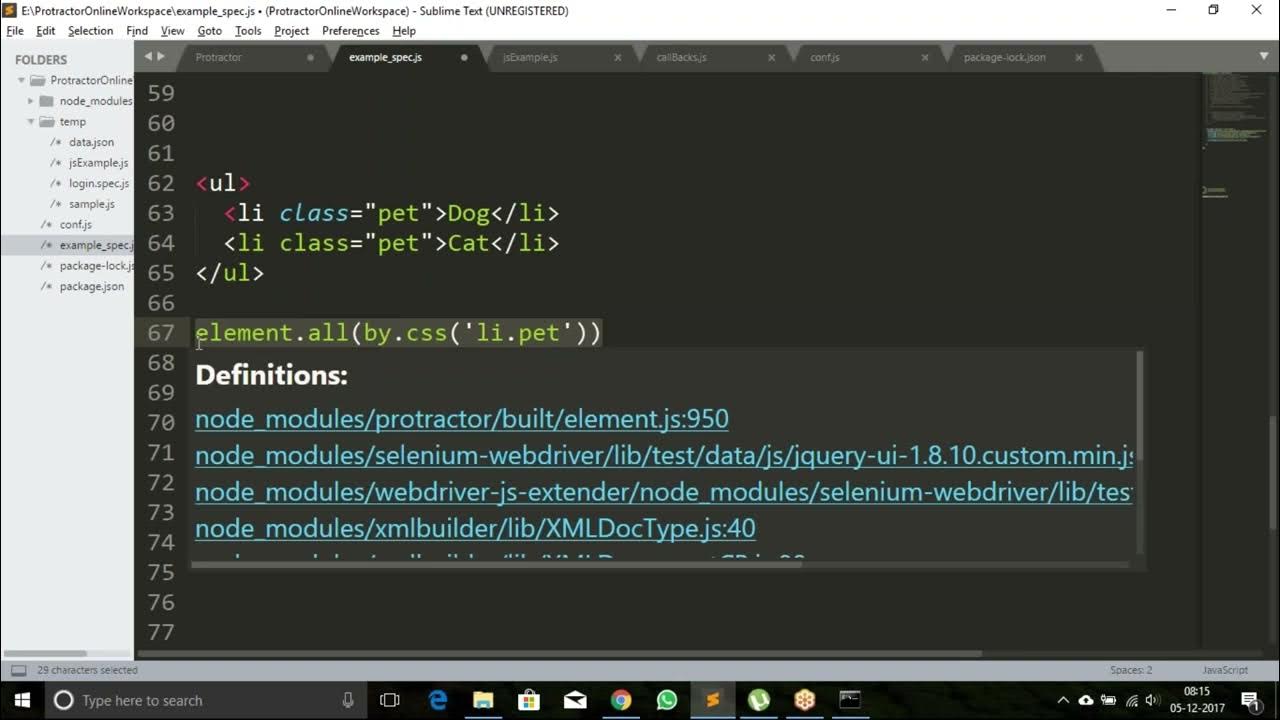This screenshot has width=1280, height=720.
Task: Switch to the jsExample.js tab
Action: pos(531,57)
